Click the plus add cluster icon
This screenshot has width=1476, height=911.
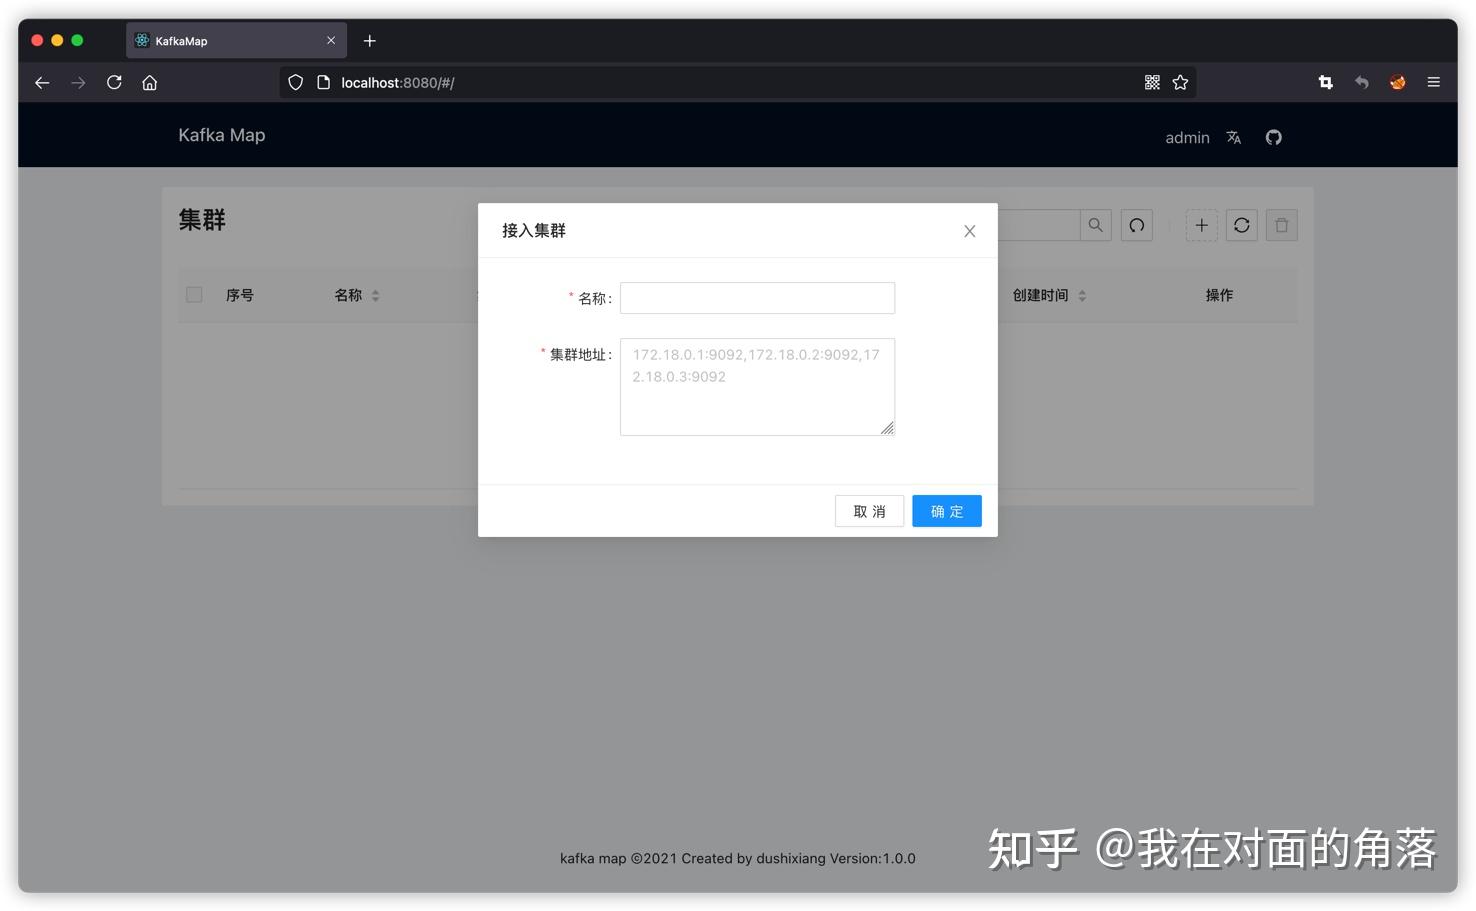coord(1201,225)
